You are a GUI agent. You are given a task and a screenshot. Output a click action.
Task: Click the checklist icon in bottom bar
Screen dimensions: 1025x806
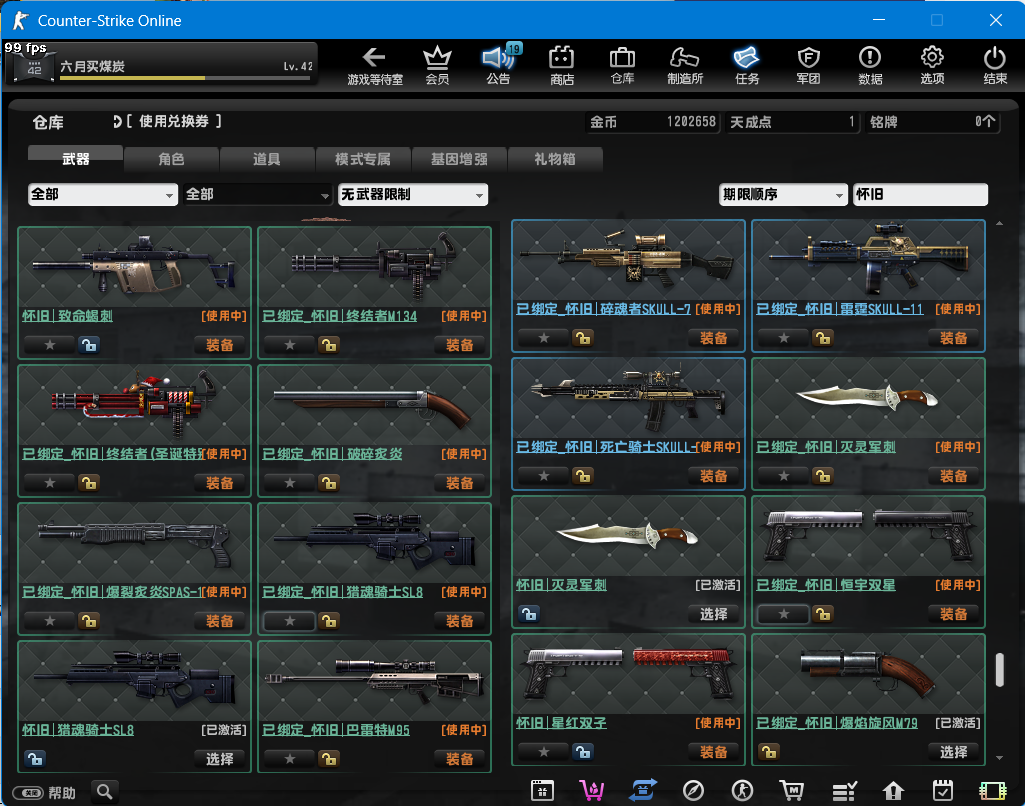click(844, 791)
